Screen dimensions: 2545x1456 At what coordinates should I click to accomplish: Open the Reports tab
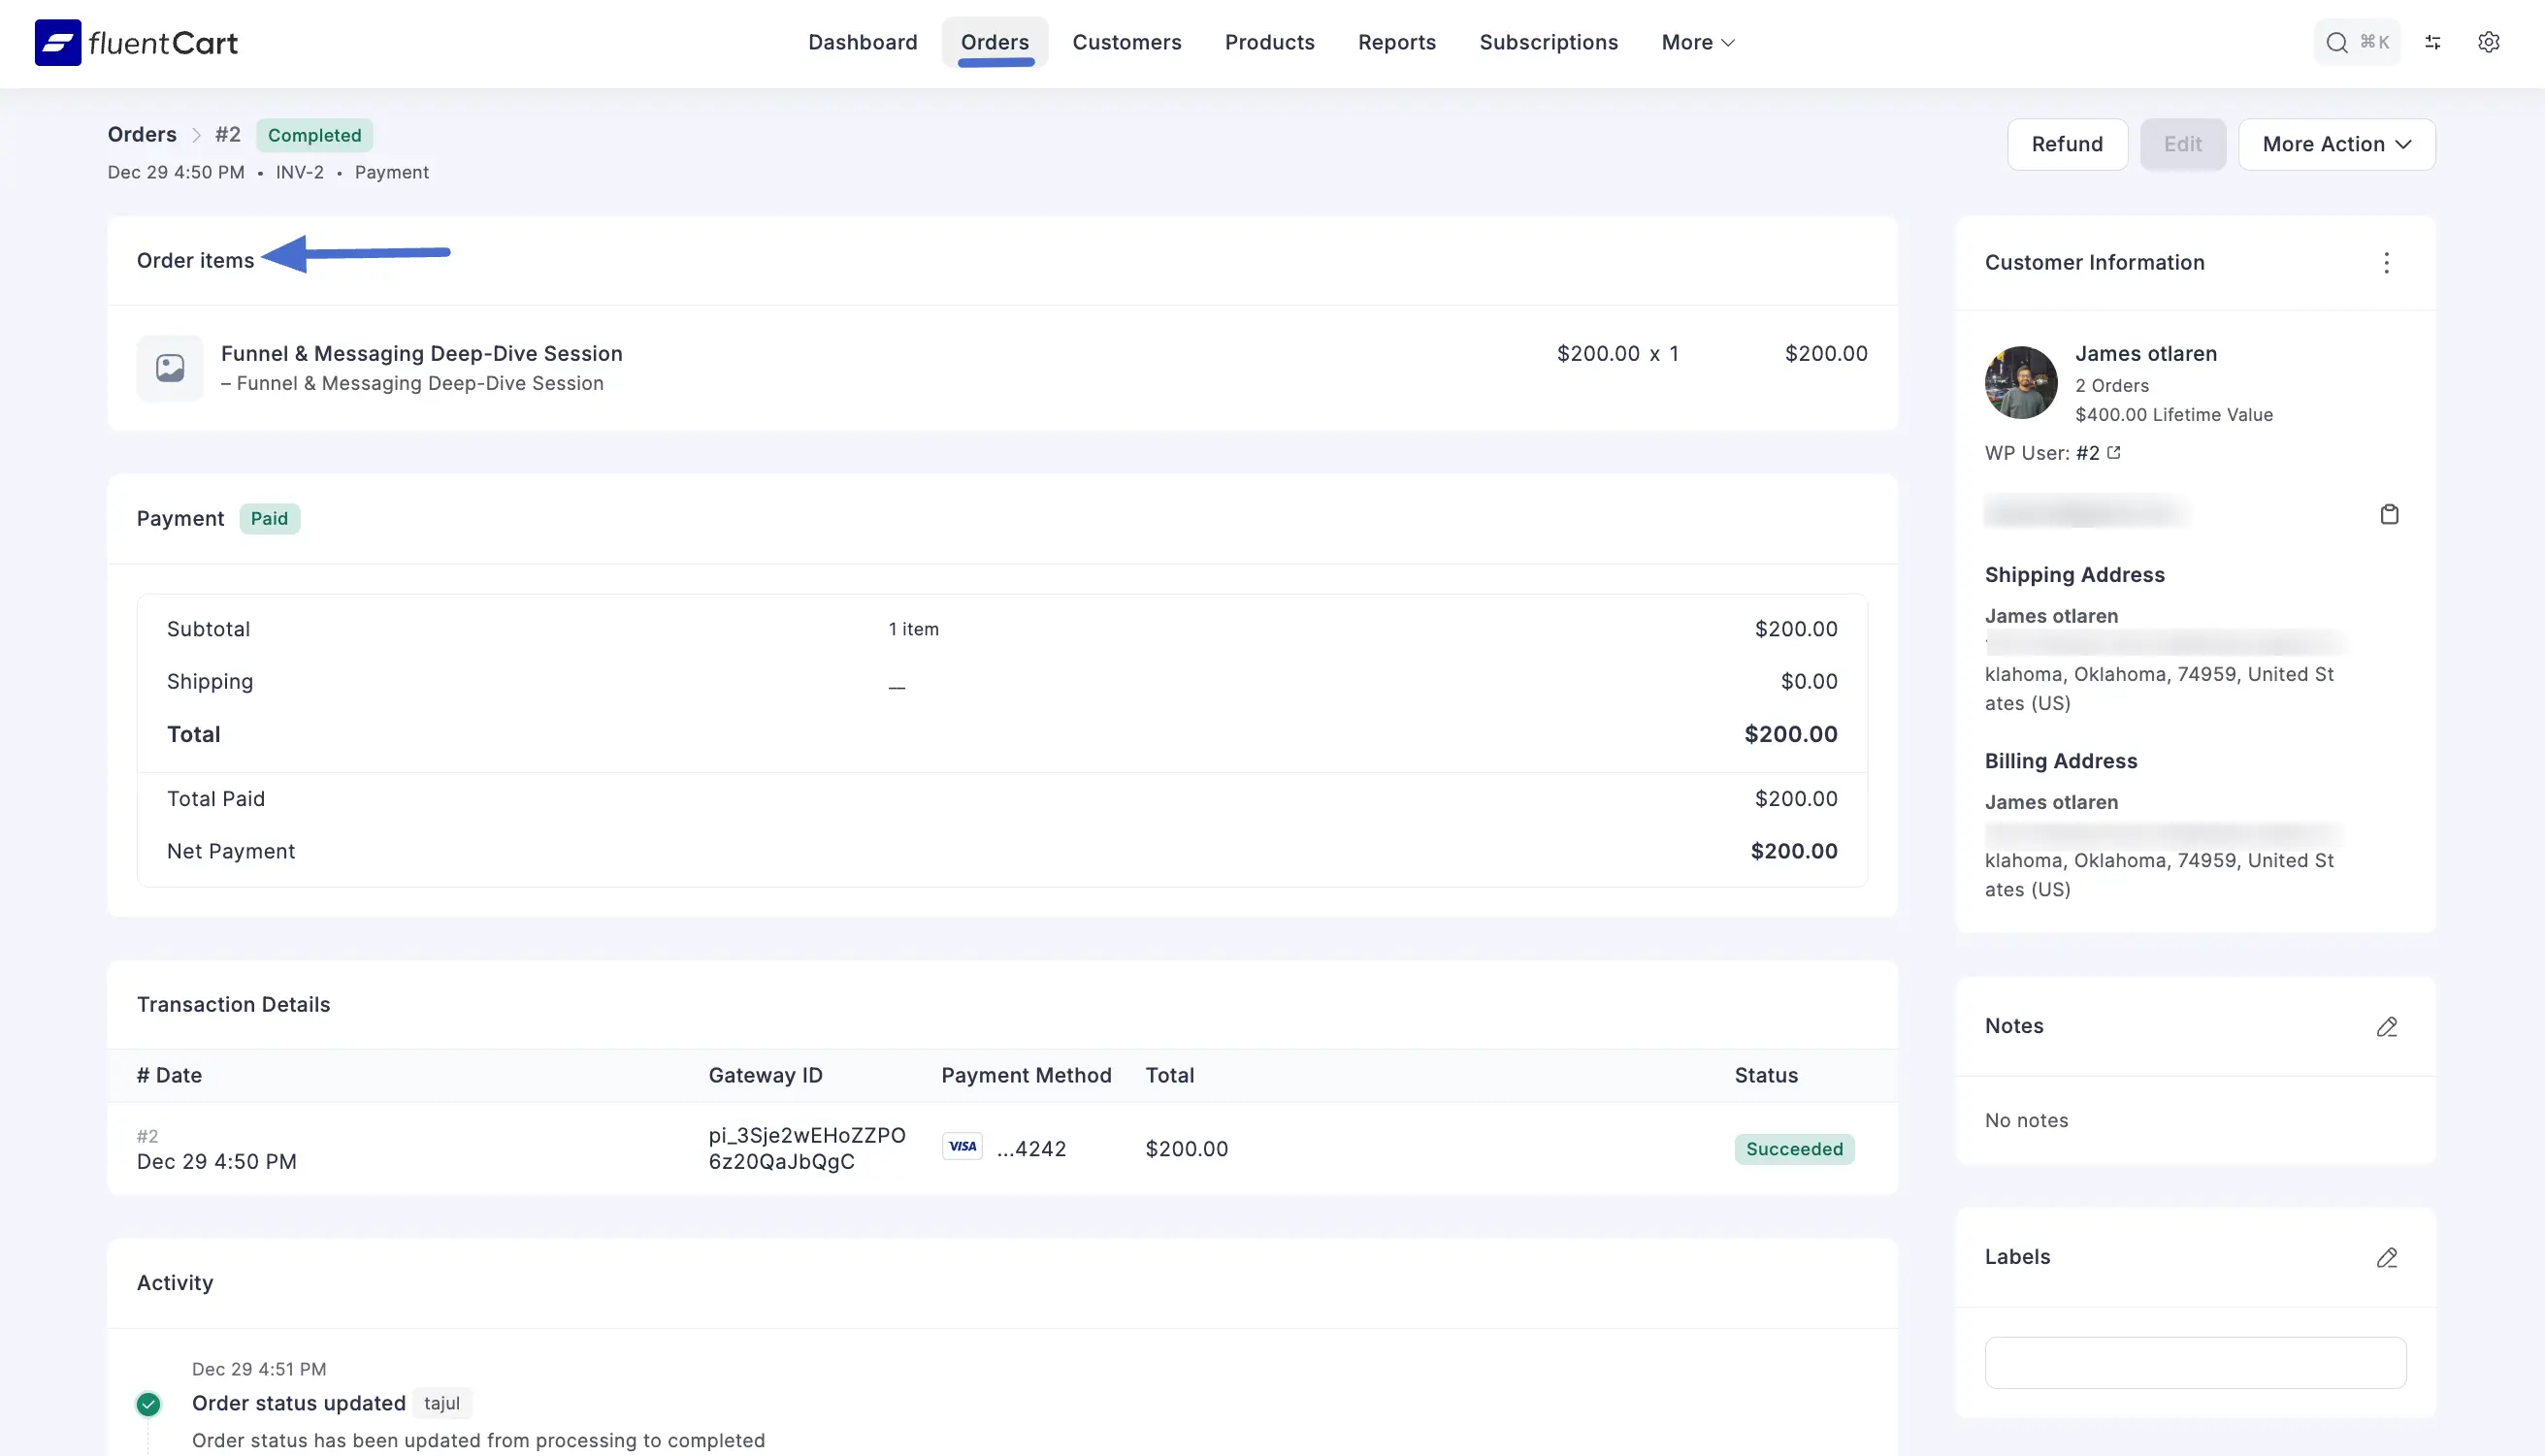1396,42
